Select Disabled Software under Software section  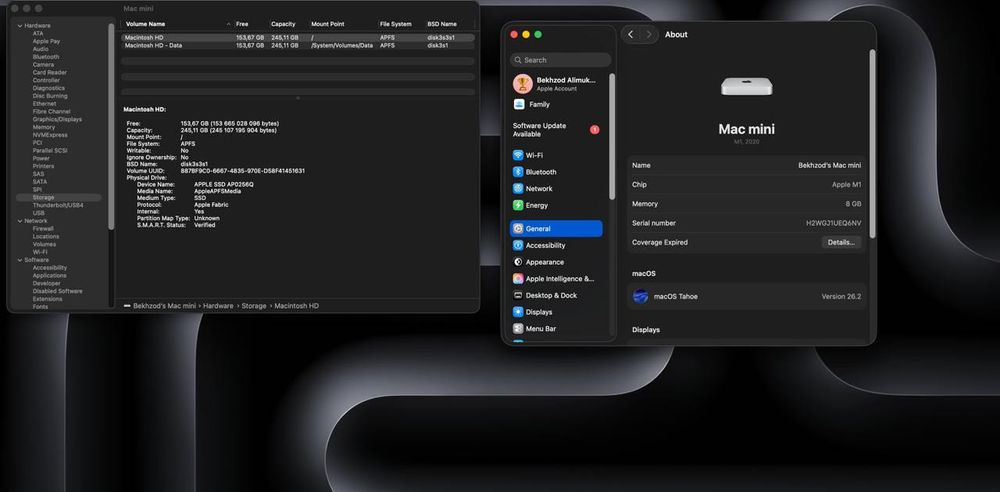(59, 291)
